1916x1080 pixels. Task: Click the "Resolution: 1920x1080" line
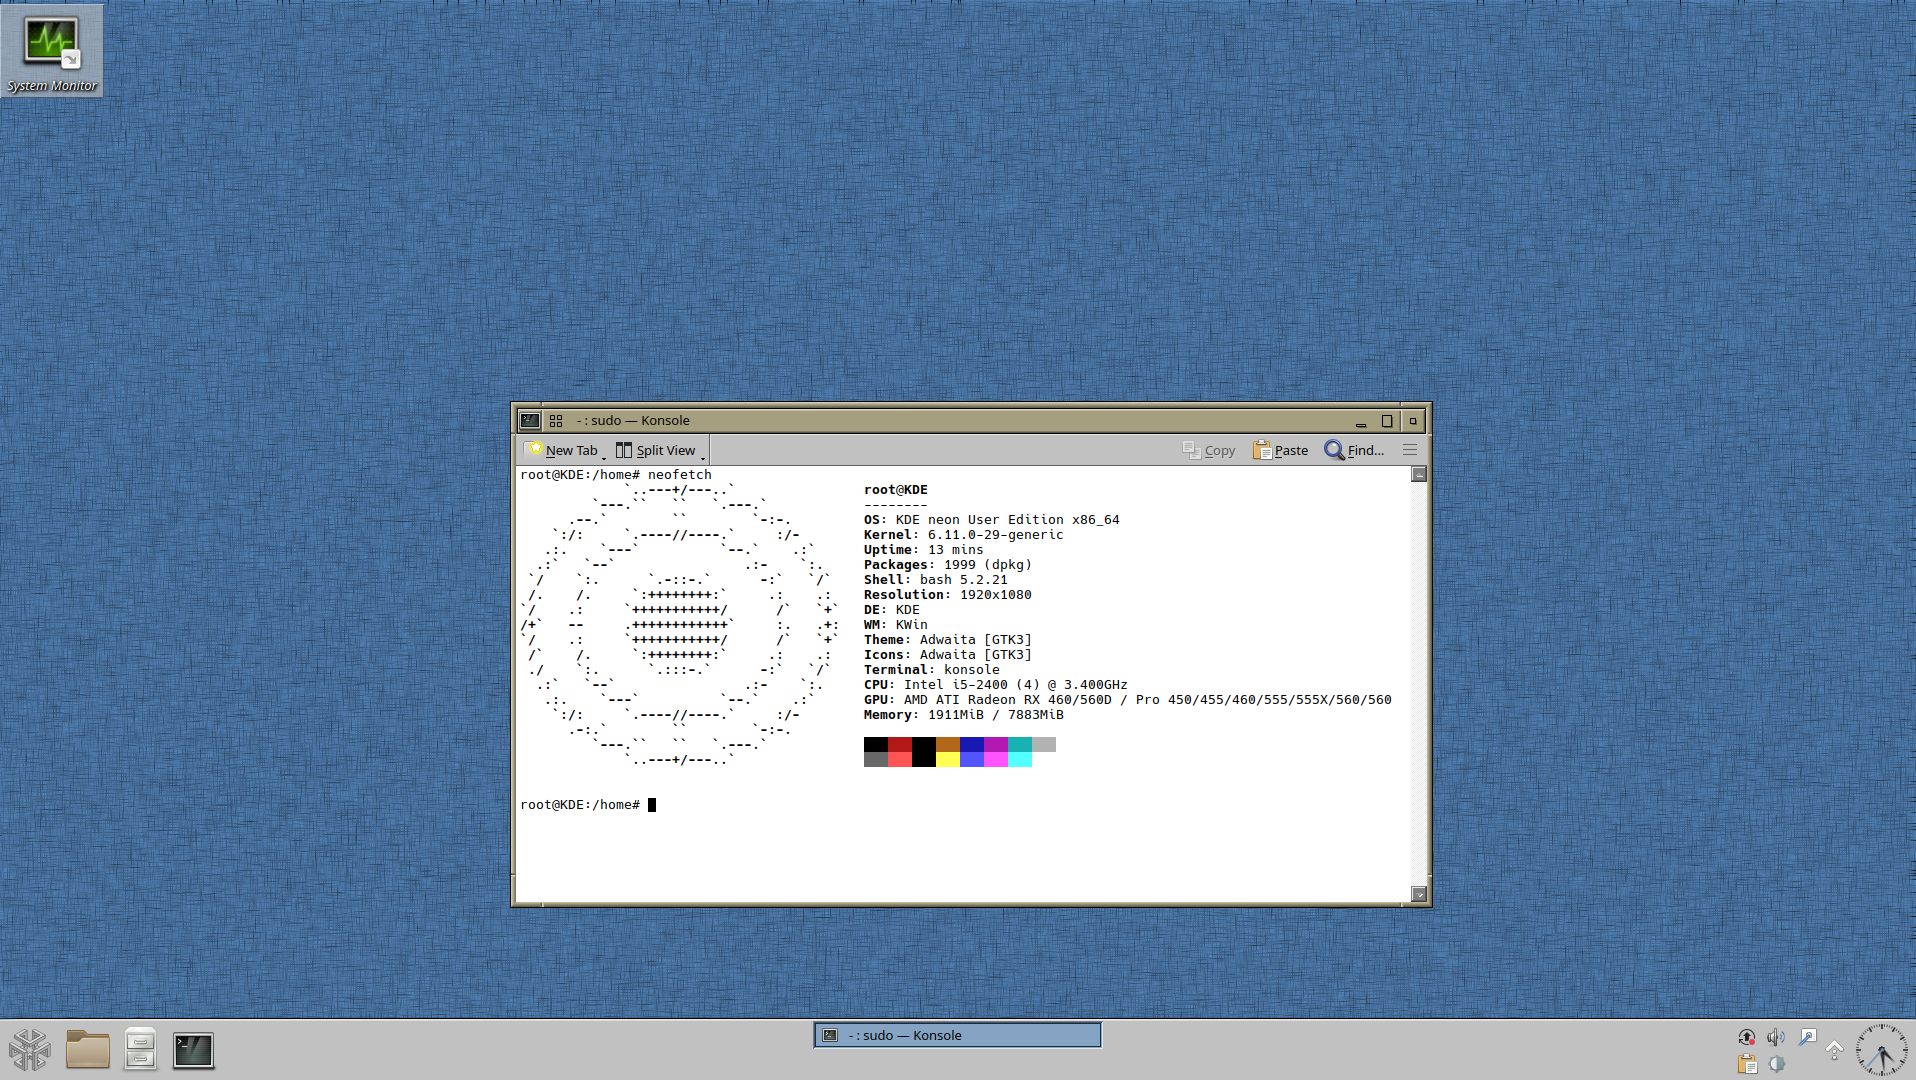click(948, 595)
